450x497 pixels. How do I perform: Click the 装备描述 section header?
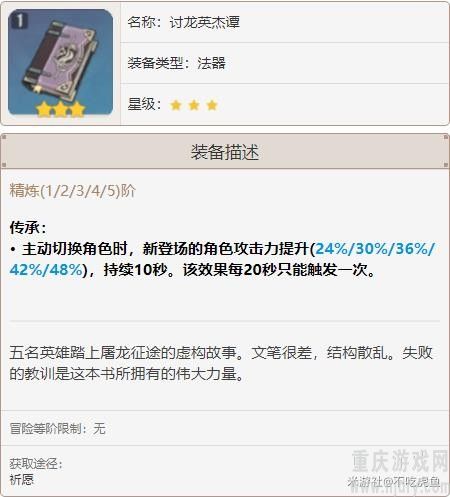coord(225,152)
